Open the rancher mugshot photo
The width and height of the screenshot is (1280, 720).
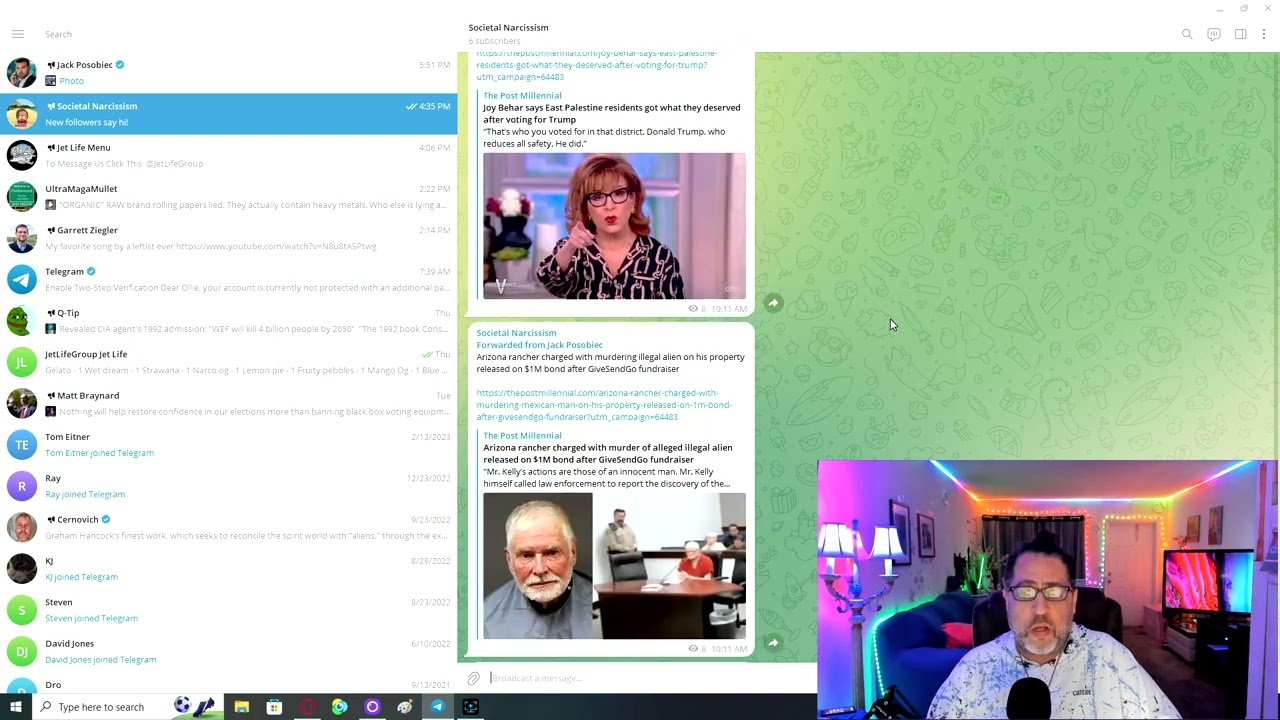point(538,566)
